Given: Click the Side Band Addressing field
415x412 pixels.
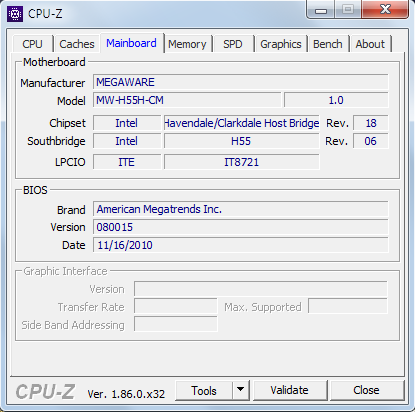Looking at the screenshot, I should 176,324.
